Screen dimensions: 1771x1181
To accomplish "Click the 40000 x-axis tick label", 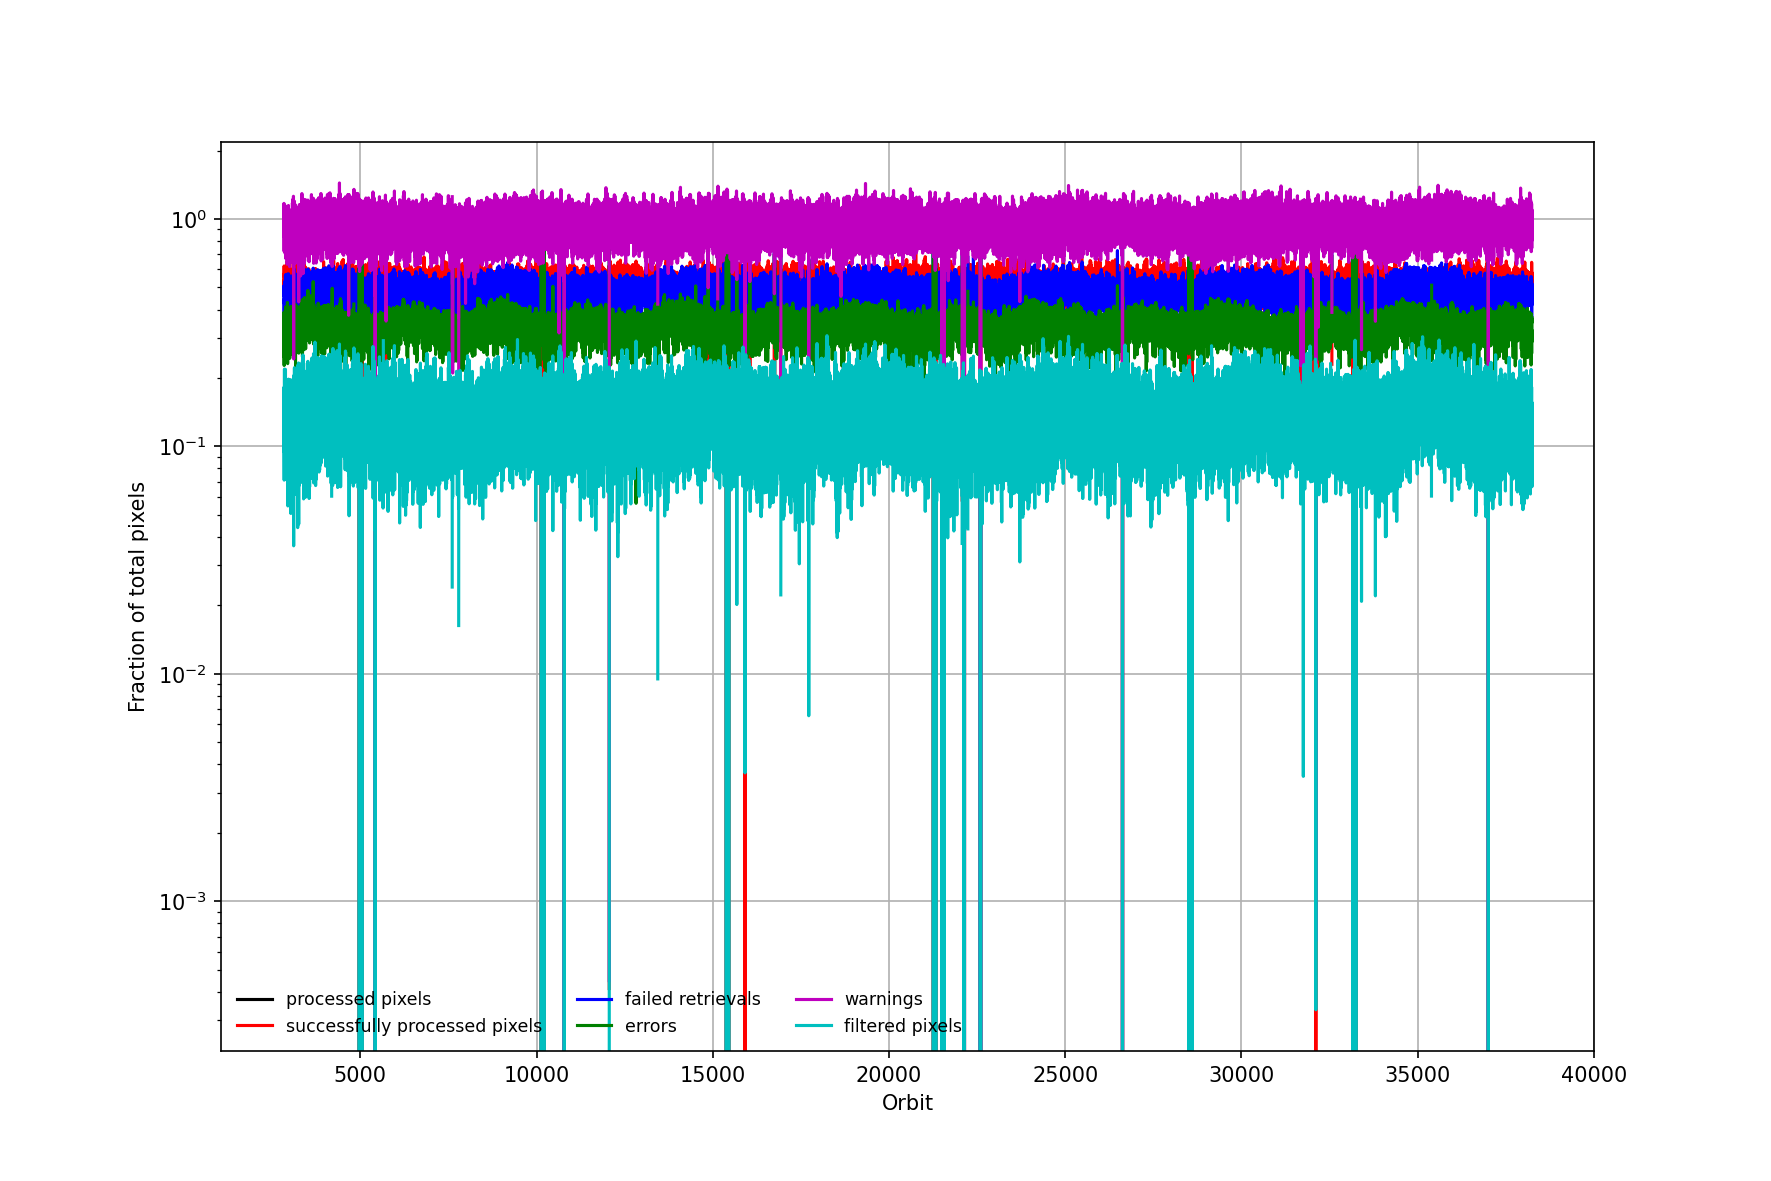I will tap(1594, 1075).
